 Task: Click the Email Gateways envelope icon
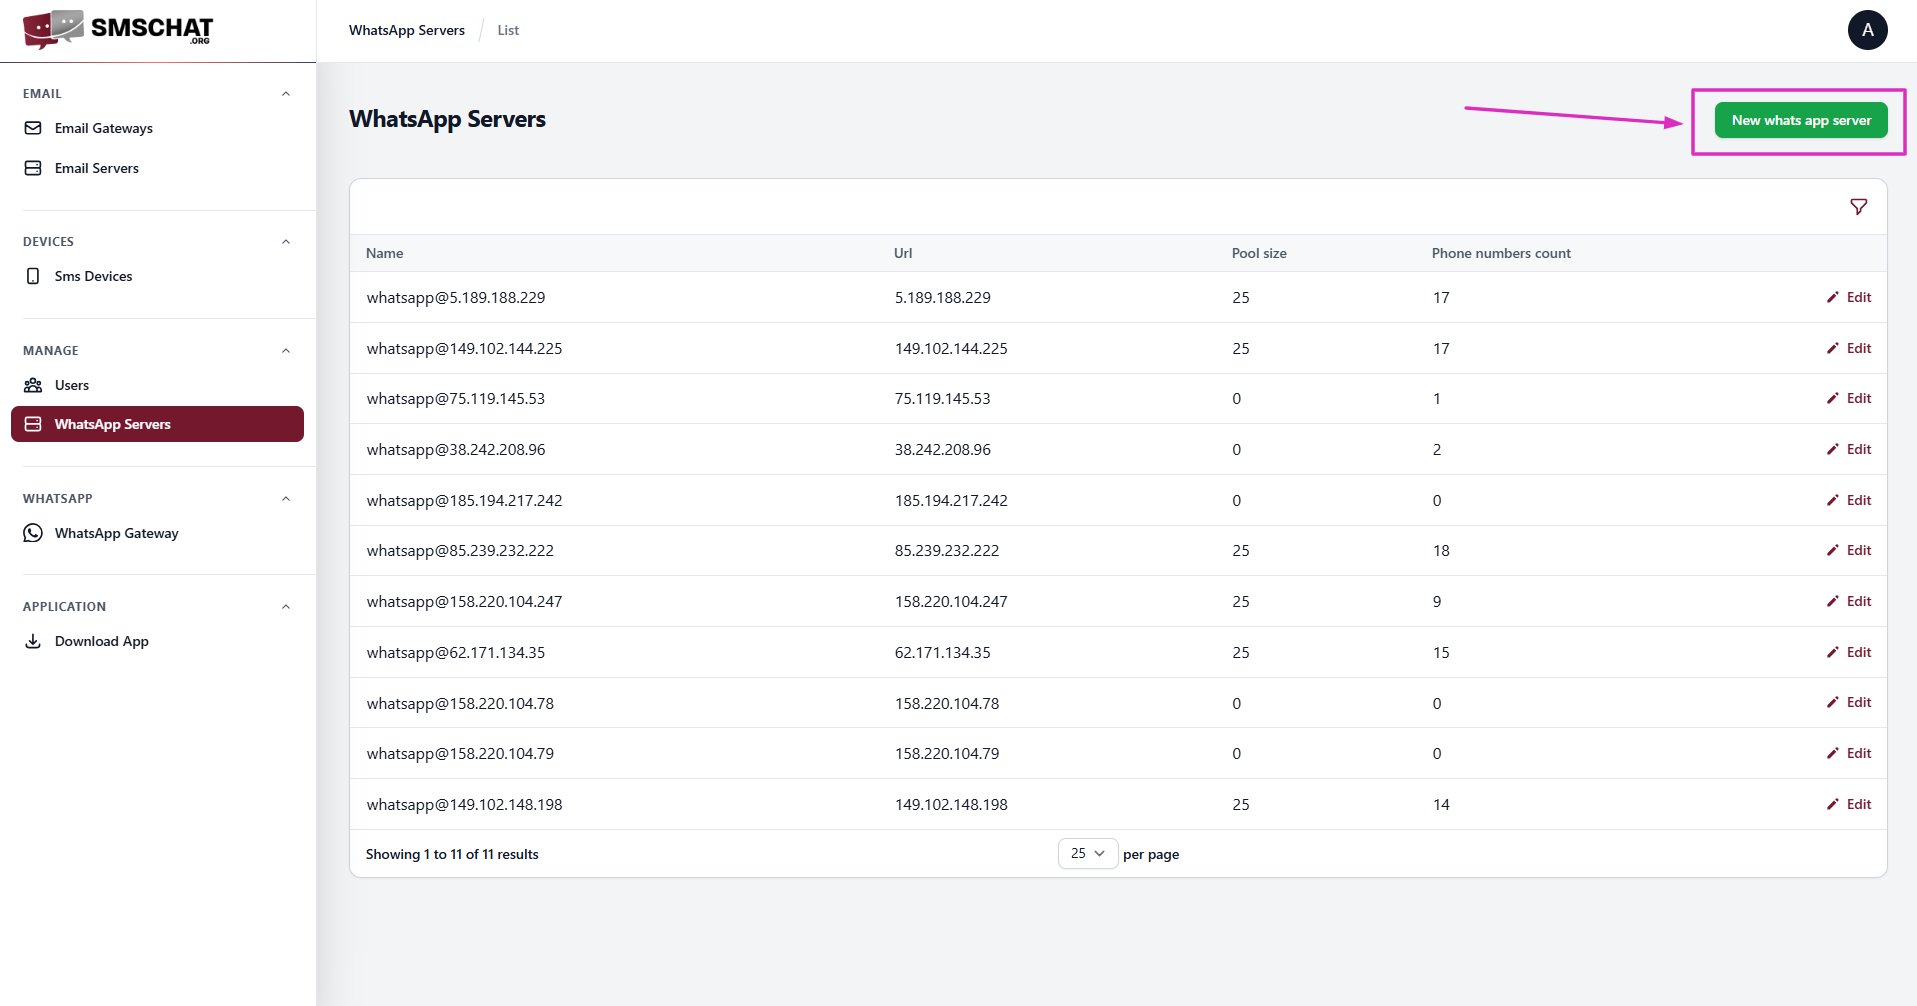pos(33,128)
